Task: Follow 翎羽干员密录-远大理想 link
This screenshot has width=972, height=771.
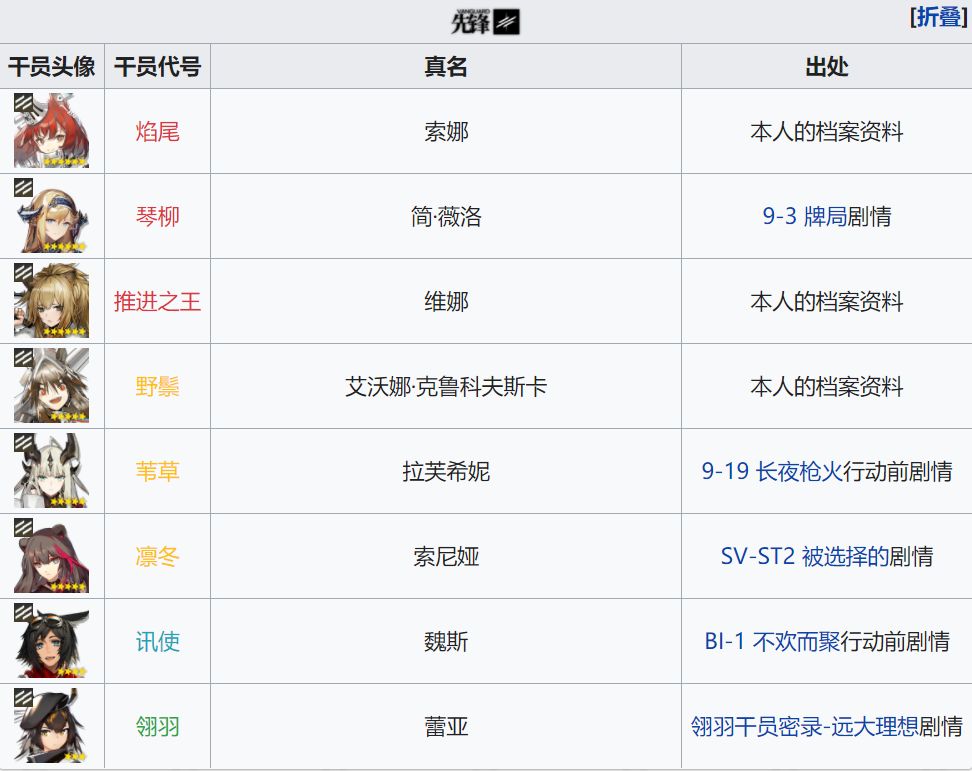Action: tap(804, 726)
